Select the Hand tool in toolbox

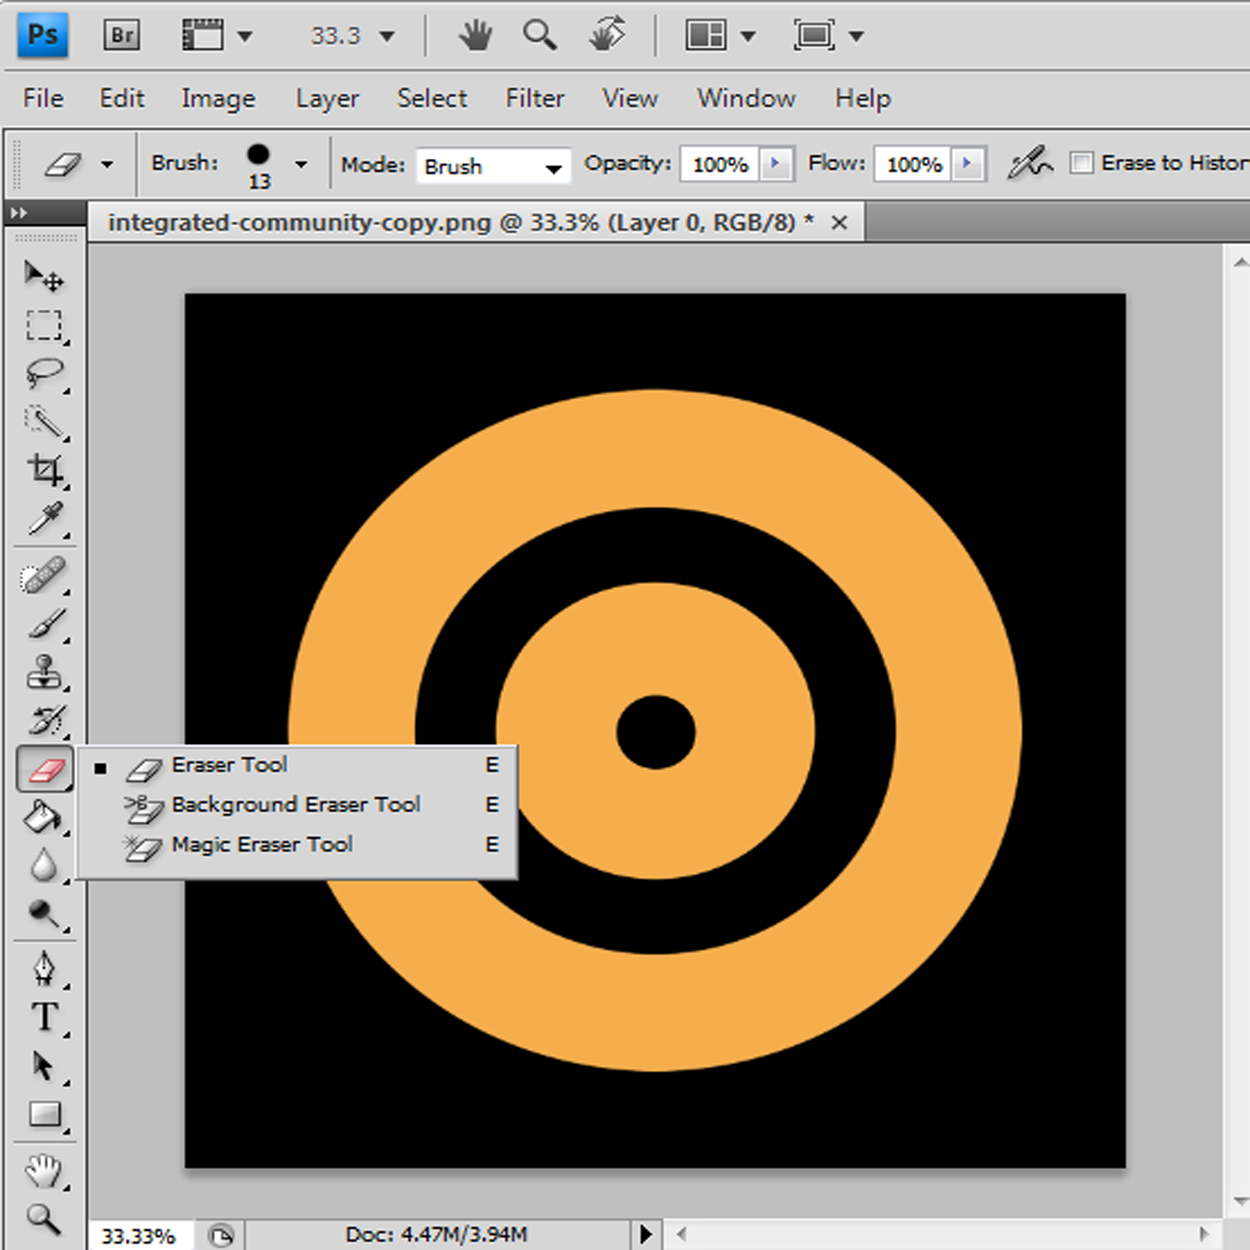(44, 1170)
